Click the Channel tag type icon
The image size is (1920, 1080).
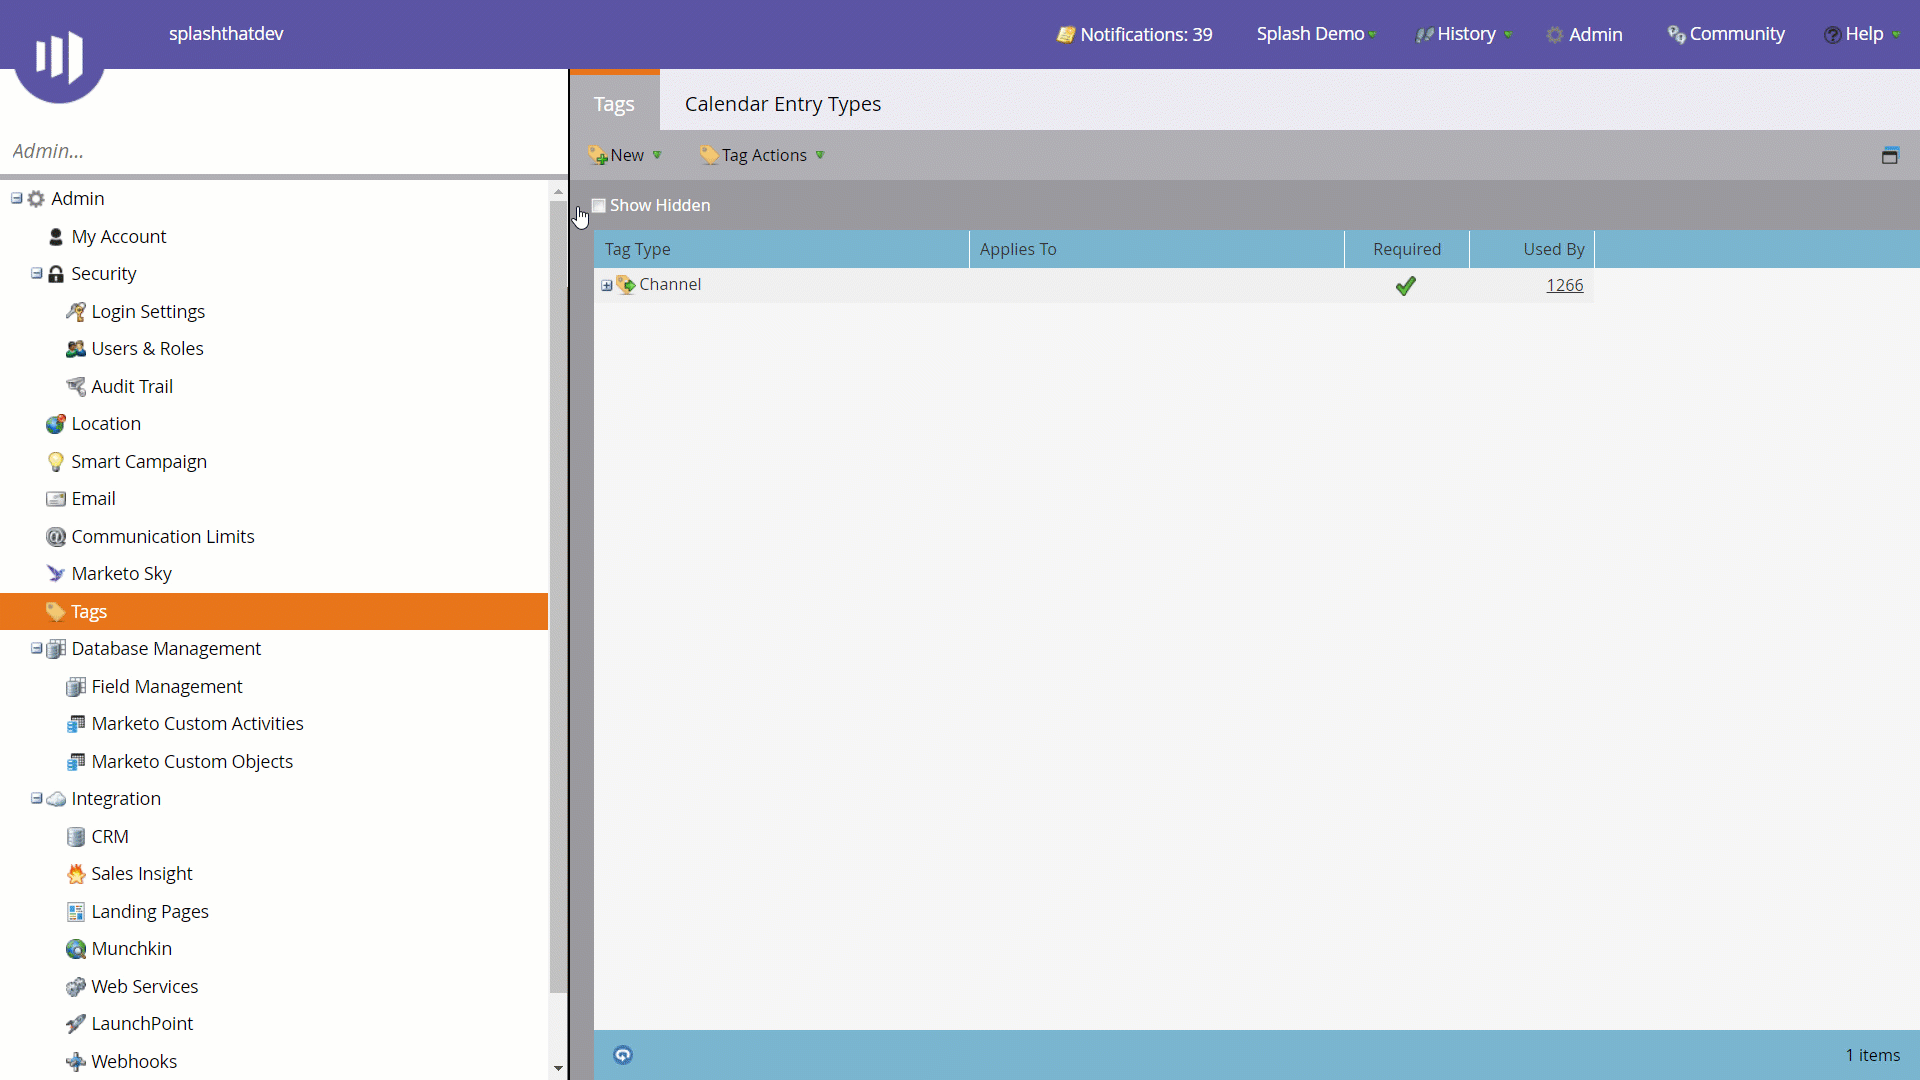(626, 285)
